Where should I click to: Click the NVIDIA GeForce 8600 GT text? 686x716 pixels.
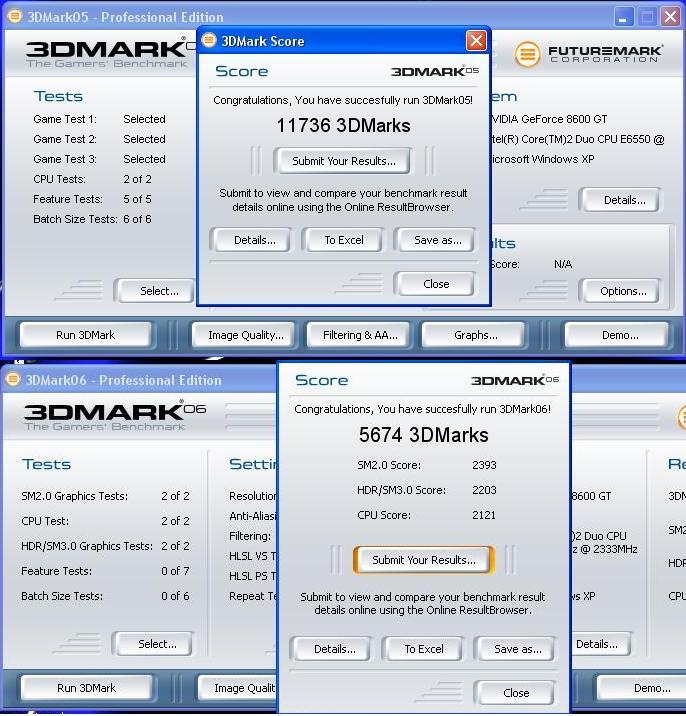point(549,119)
